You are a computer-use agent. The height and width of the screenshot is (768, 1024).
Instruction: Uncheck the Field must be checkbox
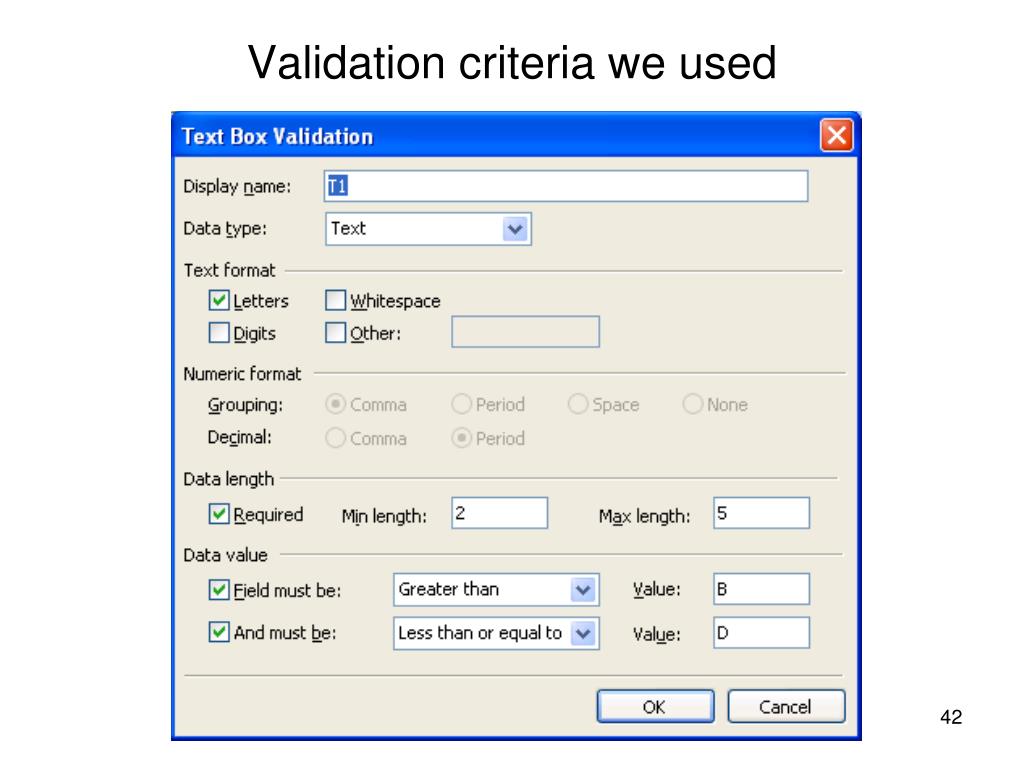coord(219,590)
